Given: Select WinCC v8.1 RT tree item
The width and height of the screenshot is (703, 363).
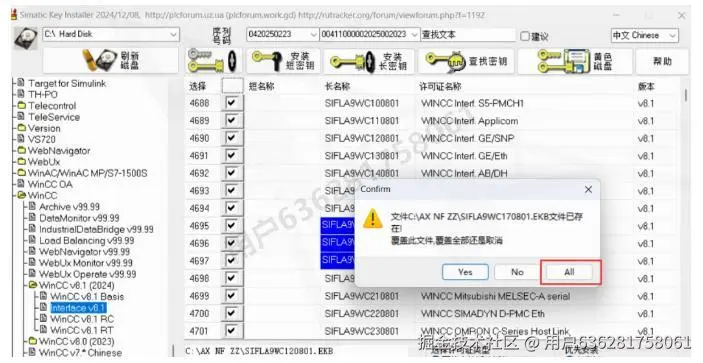Looking at the screenshot, I should click(x=82, y=330).
